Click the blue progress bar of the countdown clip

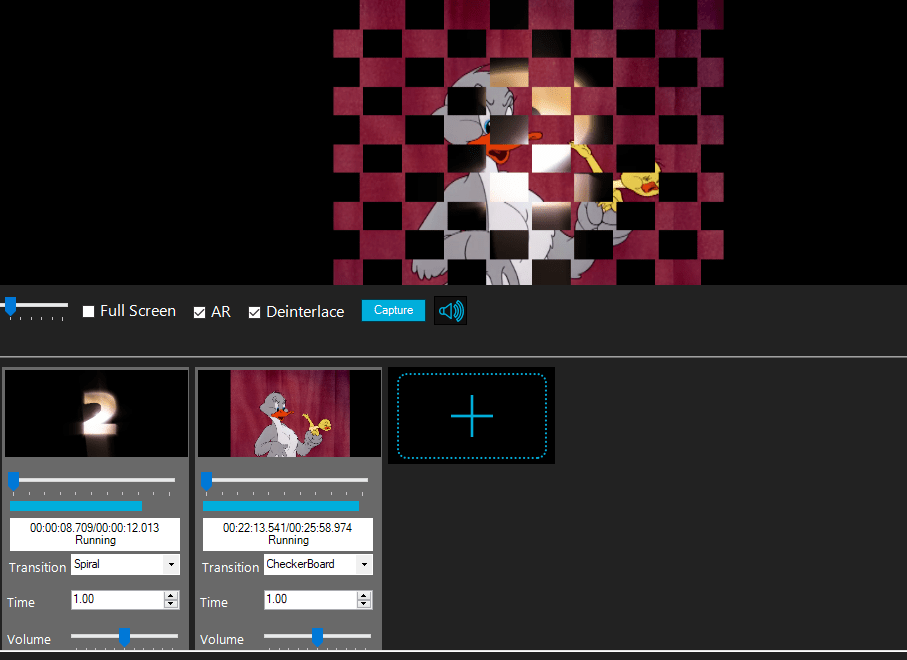click(x=76, y=506)
